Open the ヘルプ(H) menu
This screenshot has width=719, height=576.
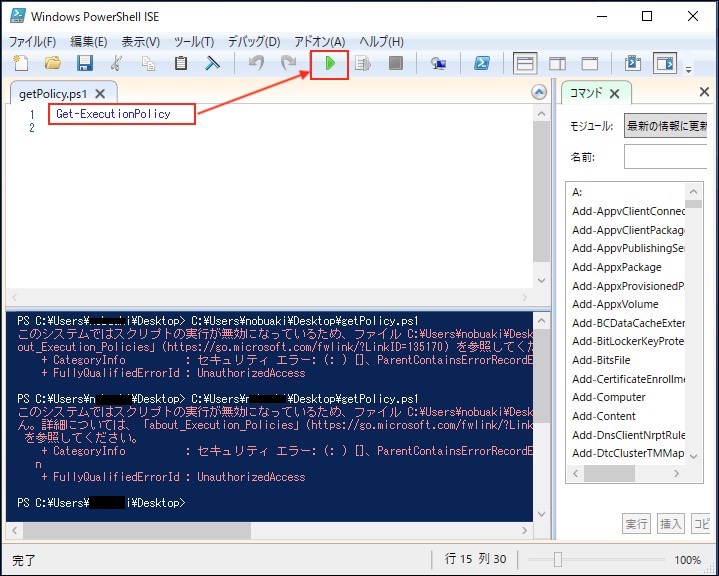(381, 42)
